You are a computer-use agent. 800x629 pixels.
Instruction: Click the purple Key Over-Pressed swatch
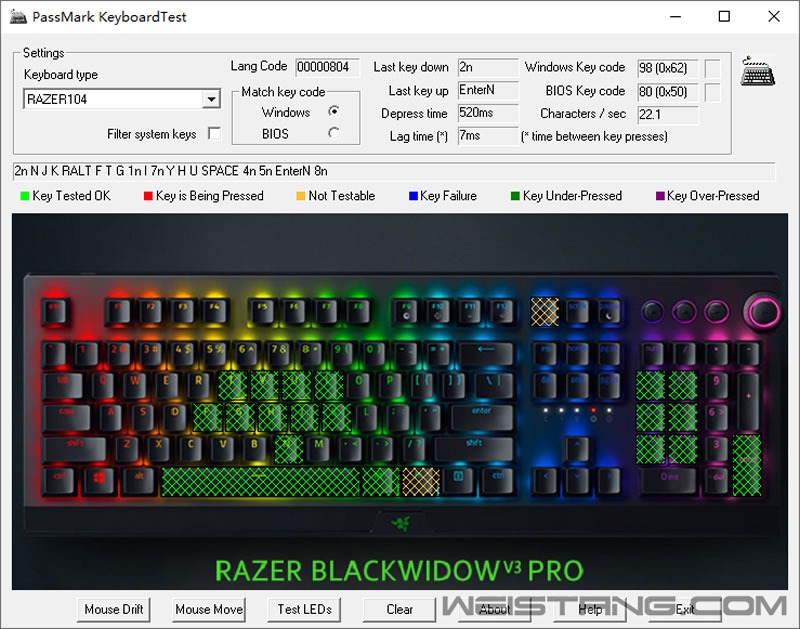click(x=660, y=196)
